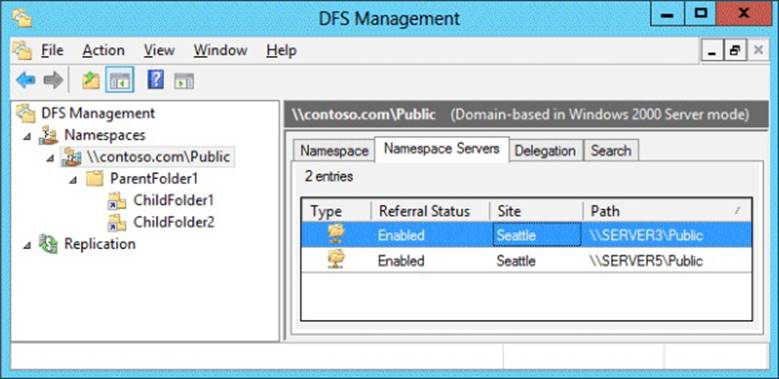Click the Up One Level folder icon
Viewport: 779px width, 379px height.
click(x=91, y=80)
